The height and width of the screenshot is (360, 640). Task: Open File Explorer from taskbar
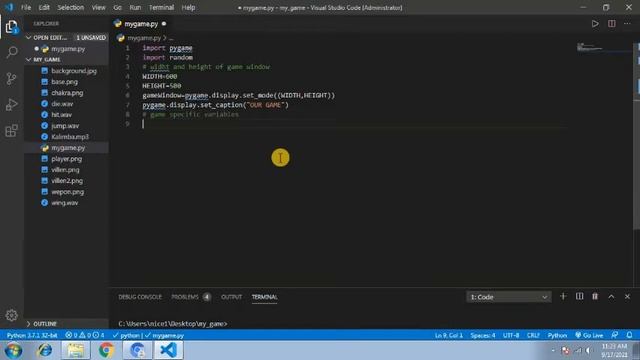point(76,350)
